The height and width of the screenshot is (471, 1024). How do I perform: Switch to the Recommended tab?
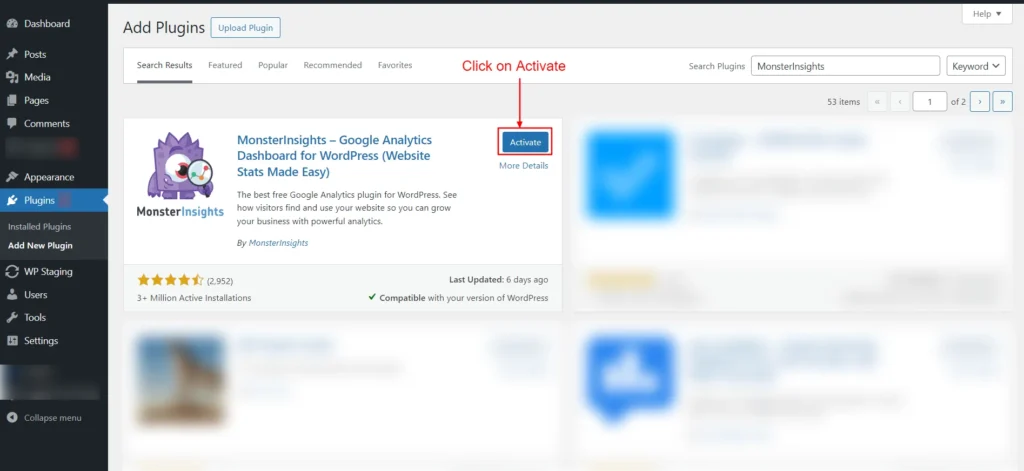pyautogui.click(x=332, y=65)
